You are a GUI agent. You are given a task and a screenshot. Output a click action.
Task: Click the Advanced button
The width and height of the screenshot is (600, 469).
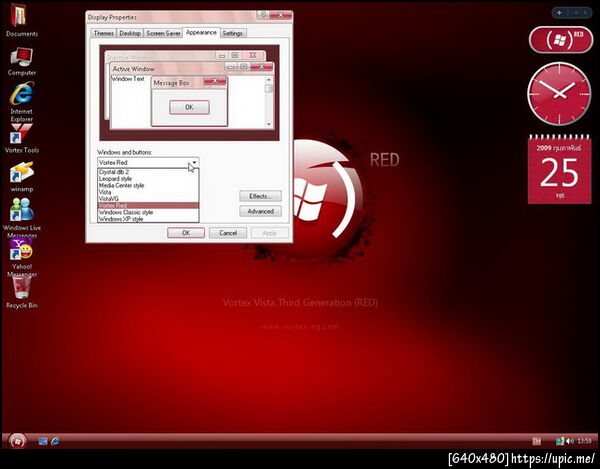pyautogui.click(x=260, y=211)
